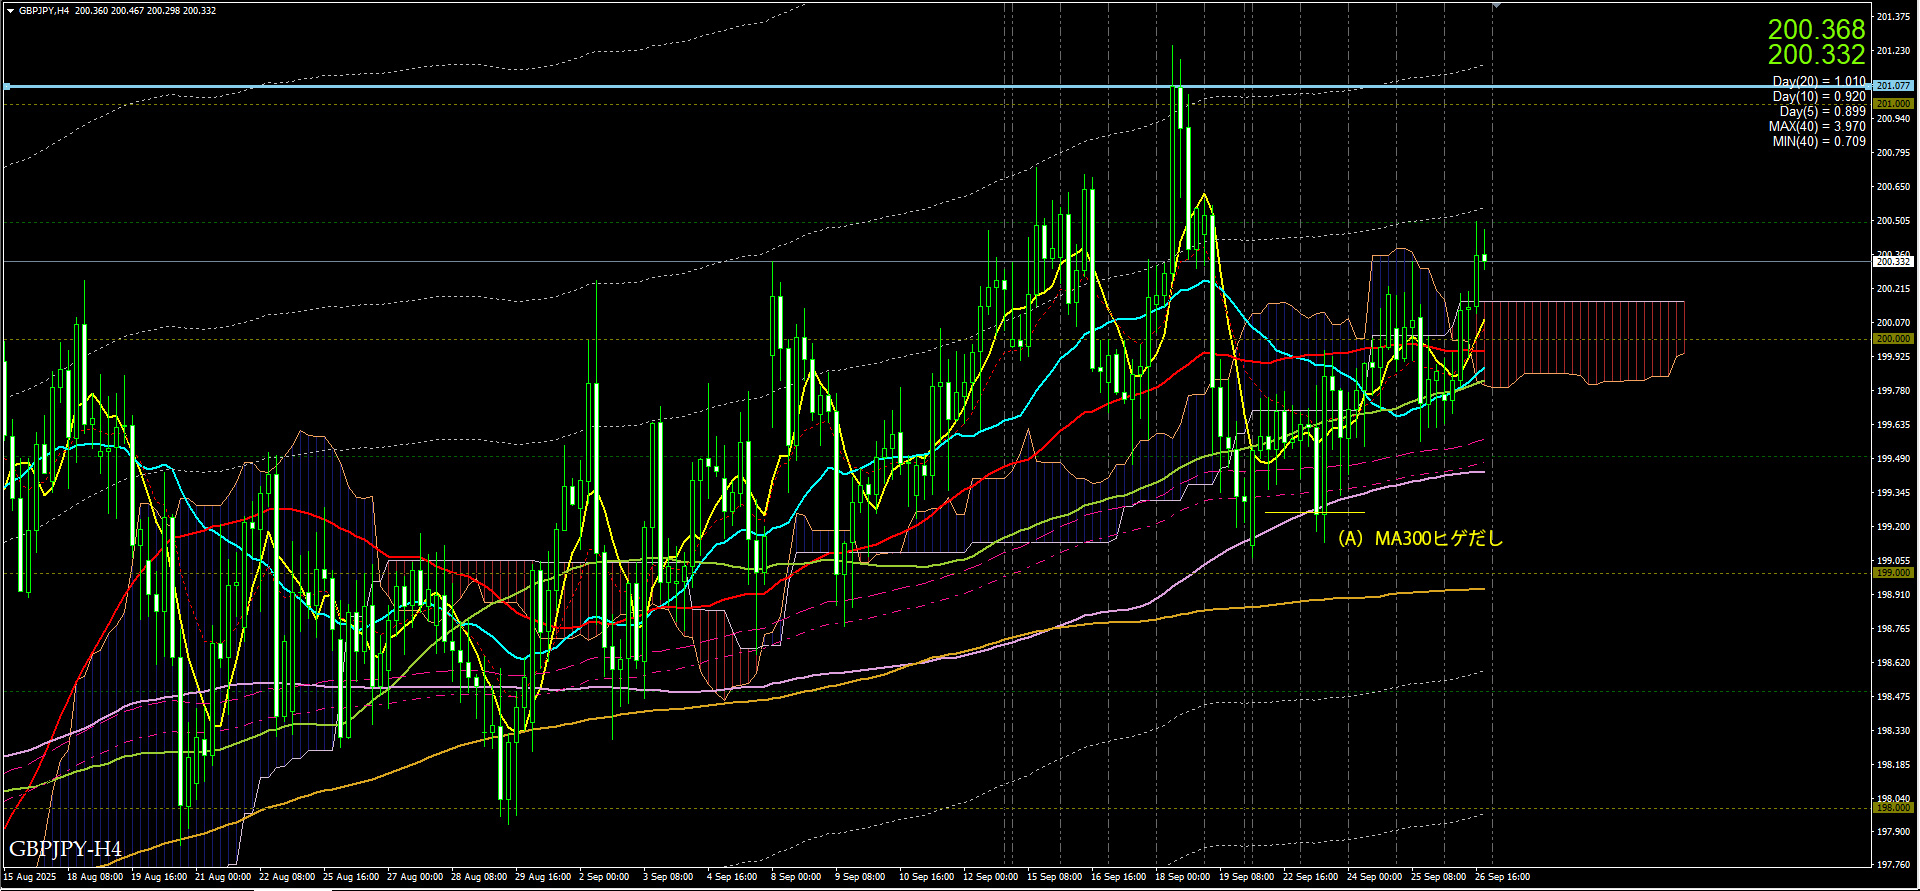Click the 4 Sep 16:00 time axis label
The image size is (1920, 891).
point(732,877)
